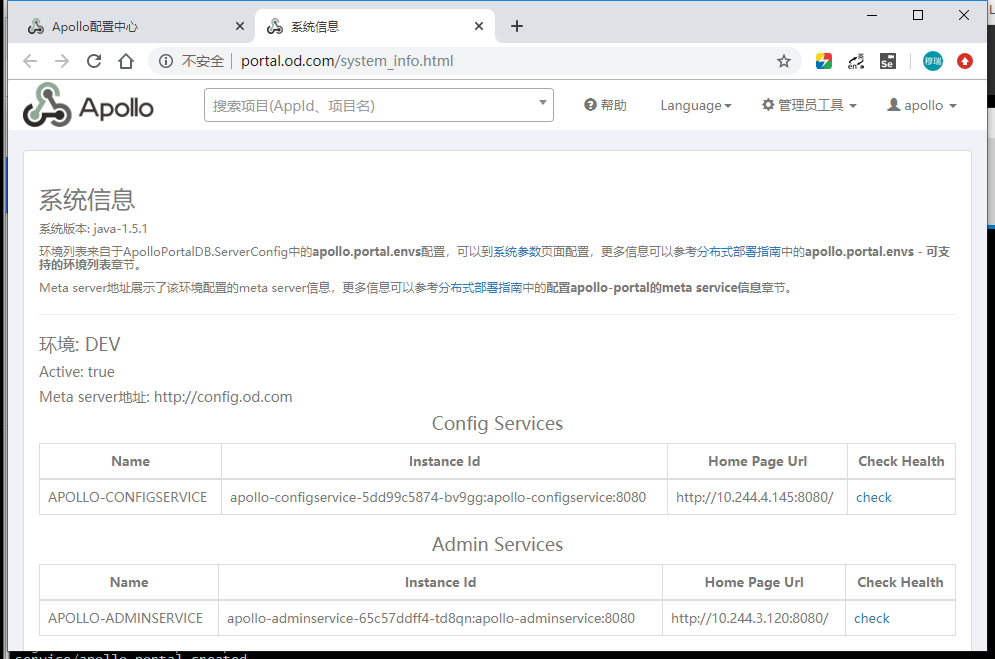Open the browser profile avatar

tap(933, 61)
